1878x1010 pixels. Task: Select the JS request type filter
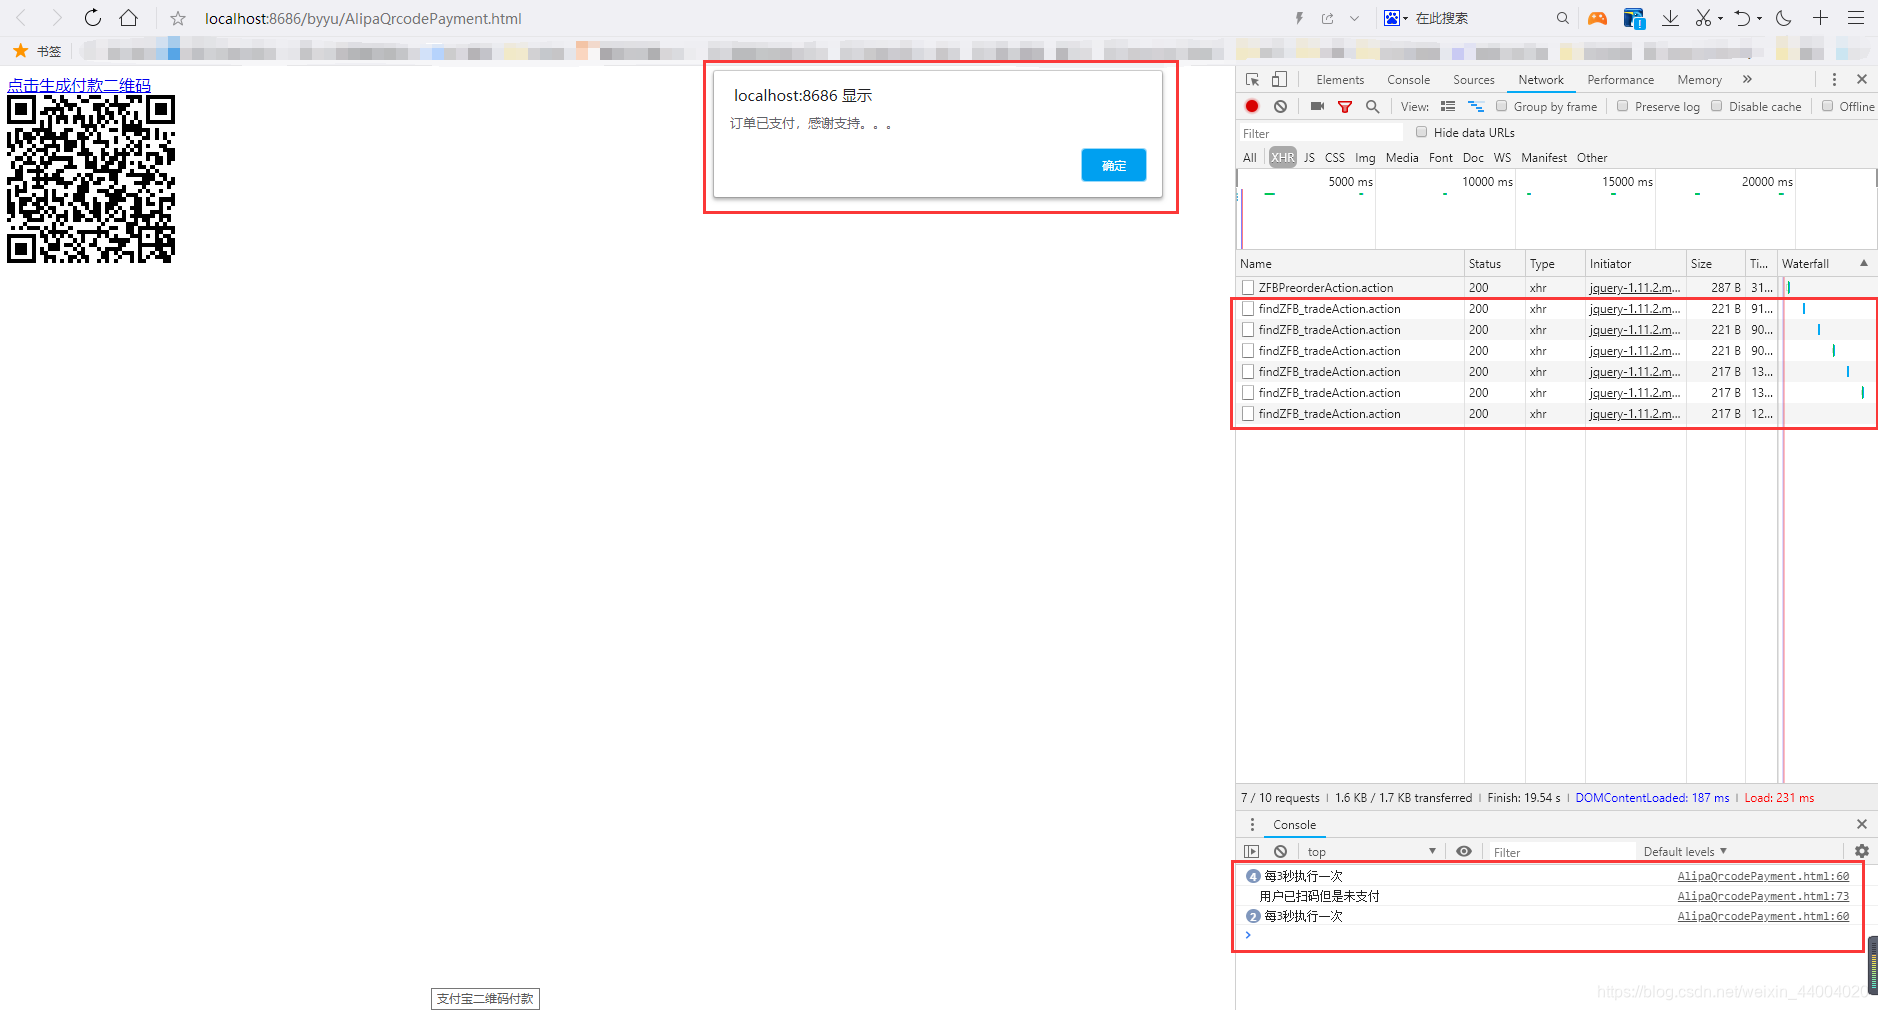point(1309,158)
